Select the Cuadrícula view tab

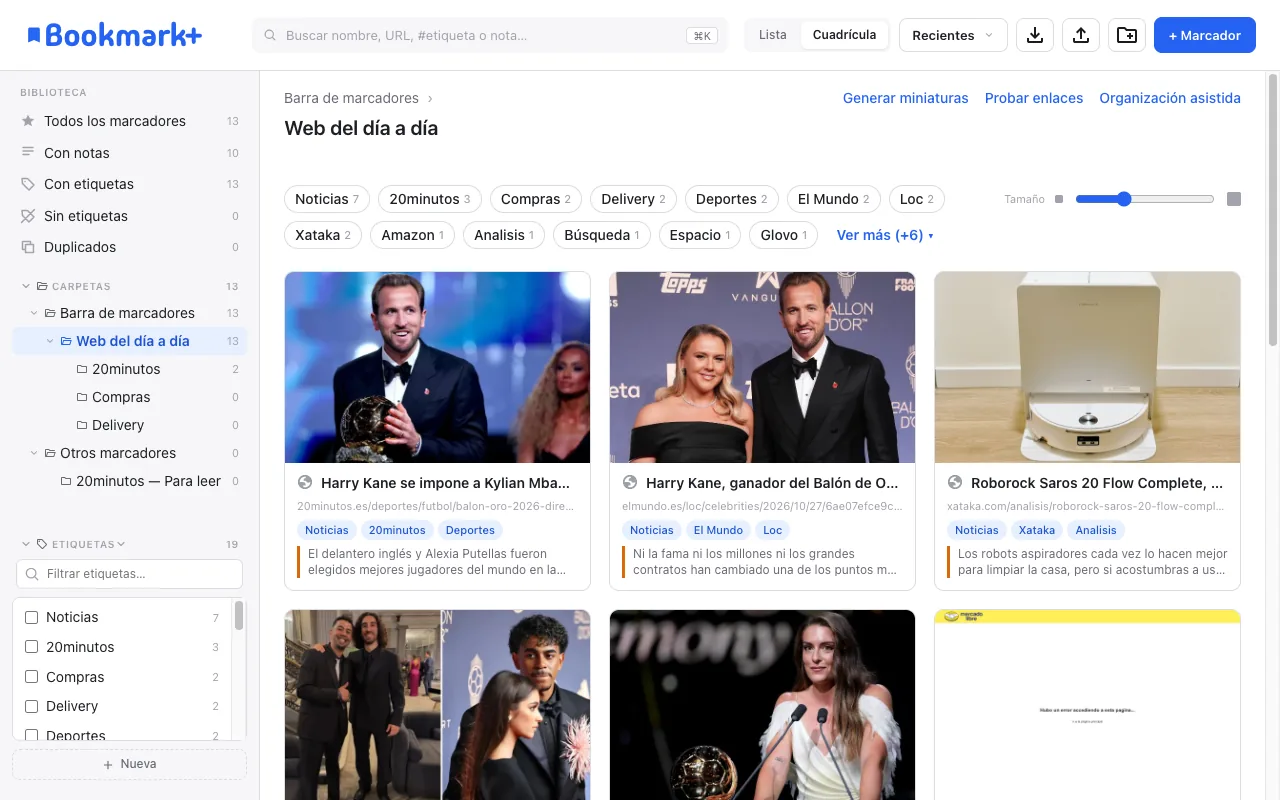click(x=844, y=35)
